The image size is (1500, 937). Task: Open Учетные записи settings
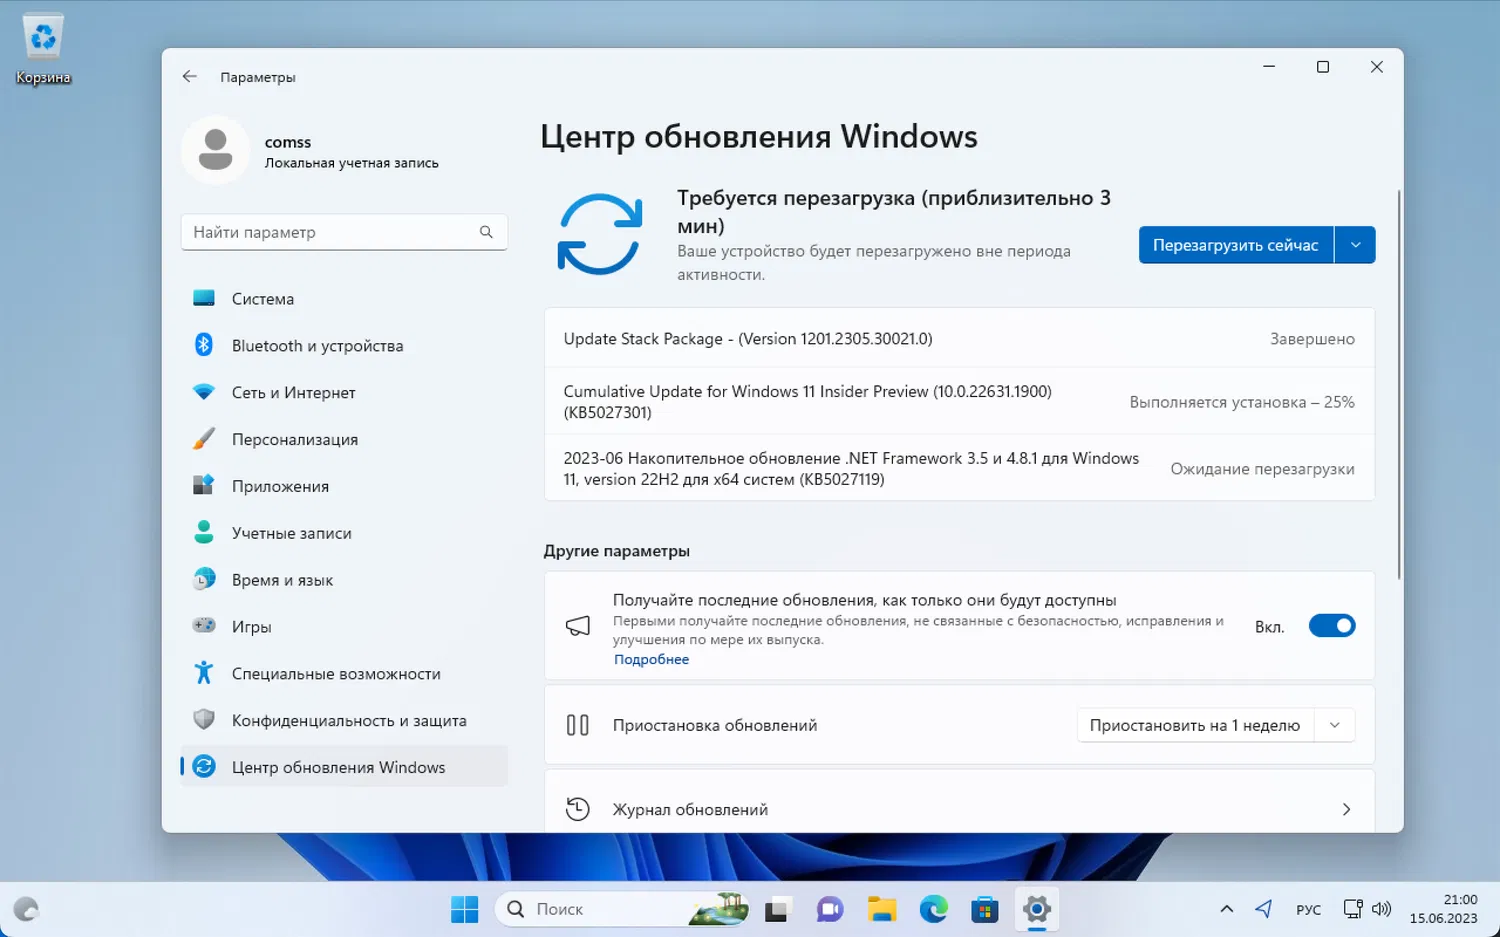coord(344,533)
